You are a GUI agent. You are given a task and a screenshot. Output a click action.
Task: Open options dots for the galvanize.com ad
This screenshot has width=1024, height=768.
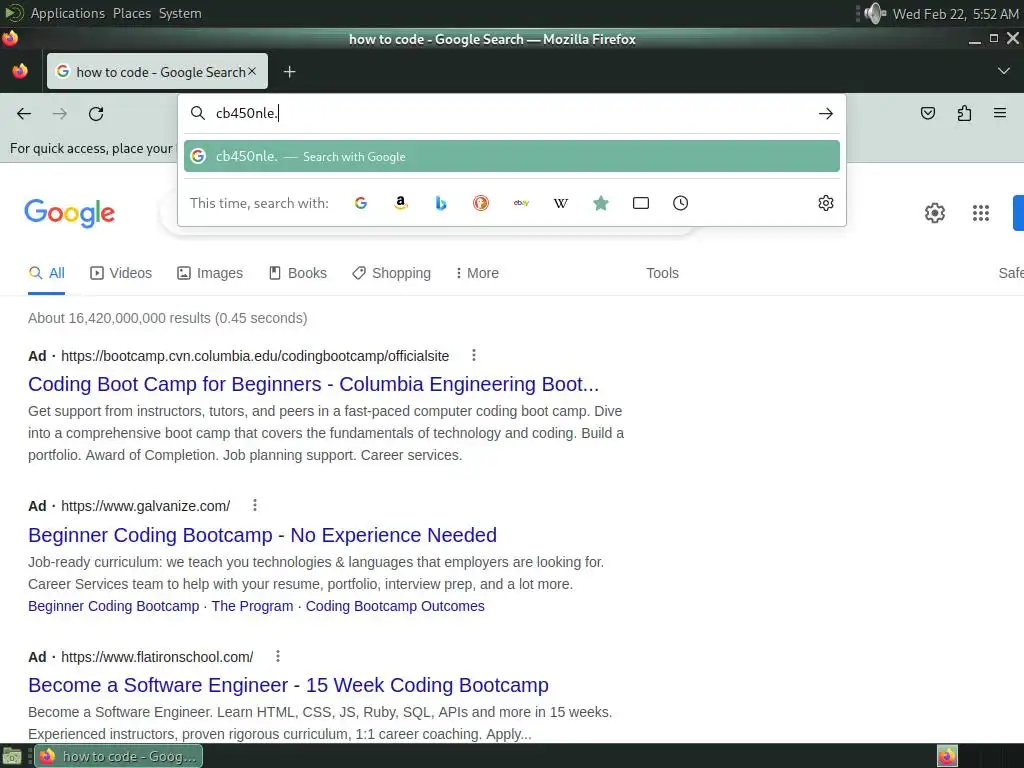255,505
